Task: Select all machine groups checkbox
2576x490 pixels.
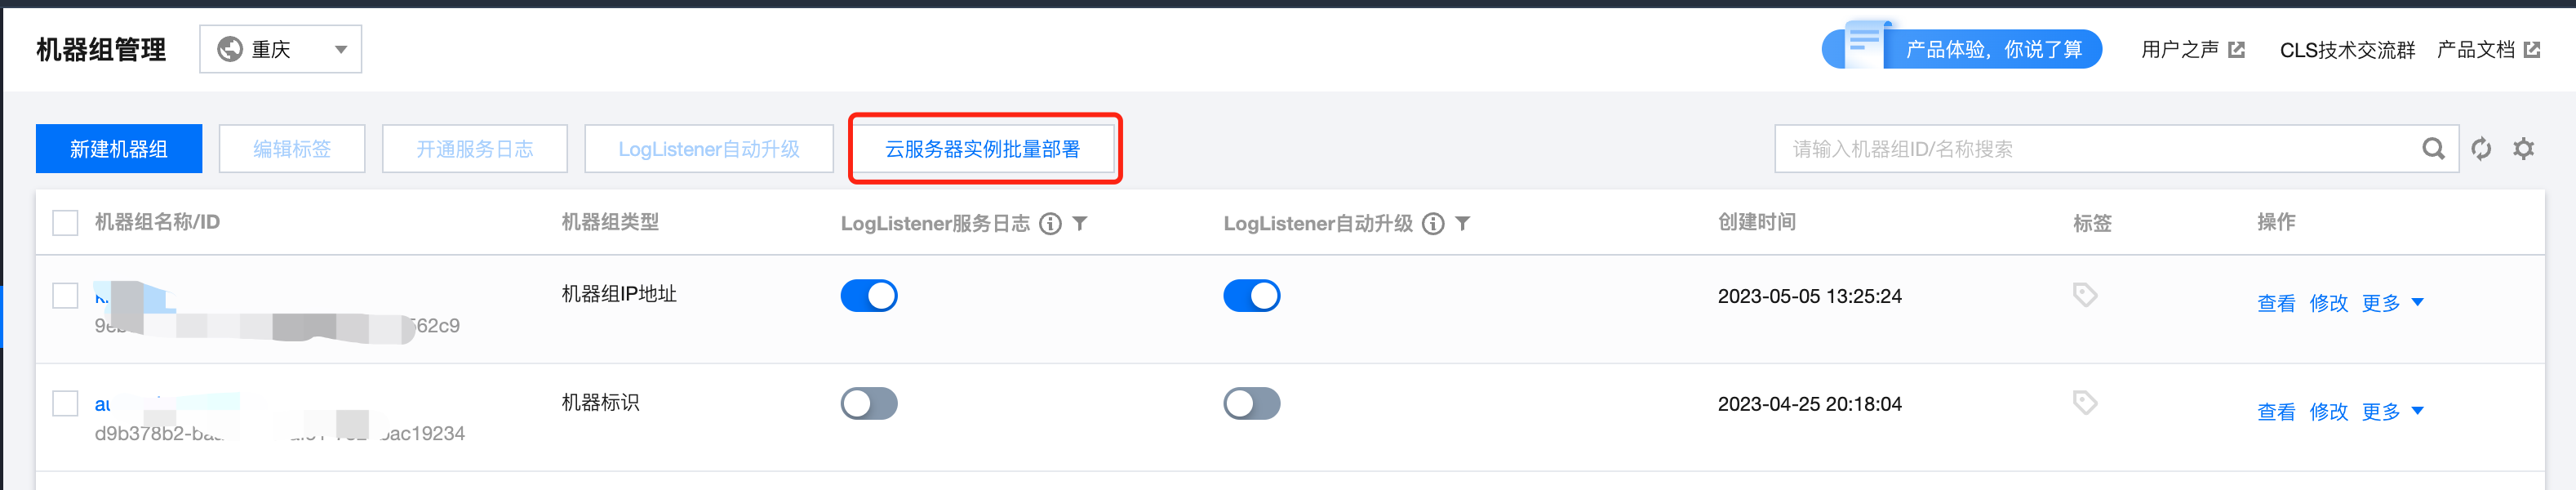Action: tap(65, 222)
